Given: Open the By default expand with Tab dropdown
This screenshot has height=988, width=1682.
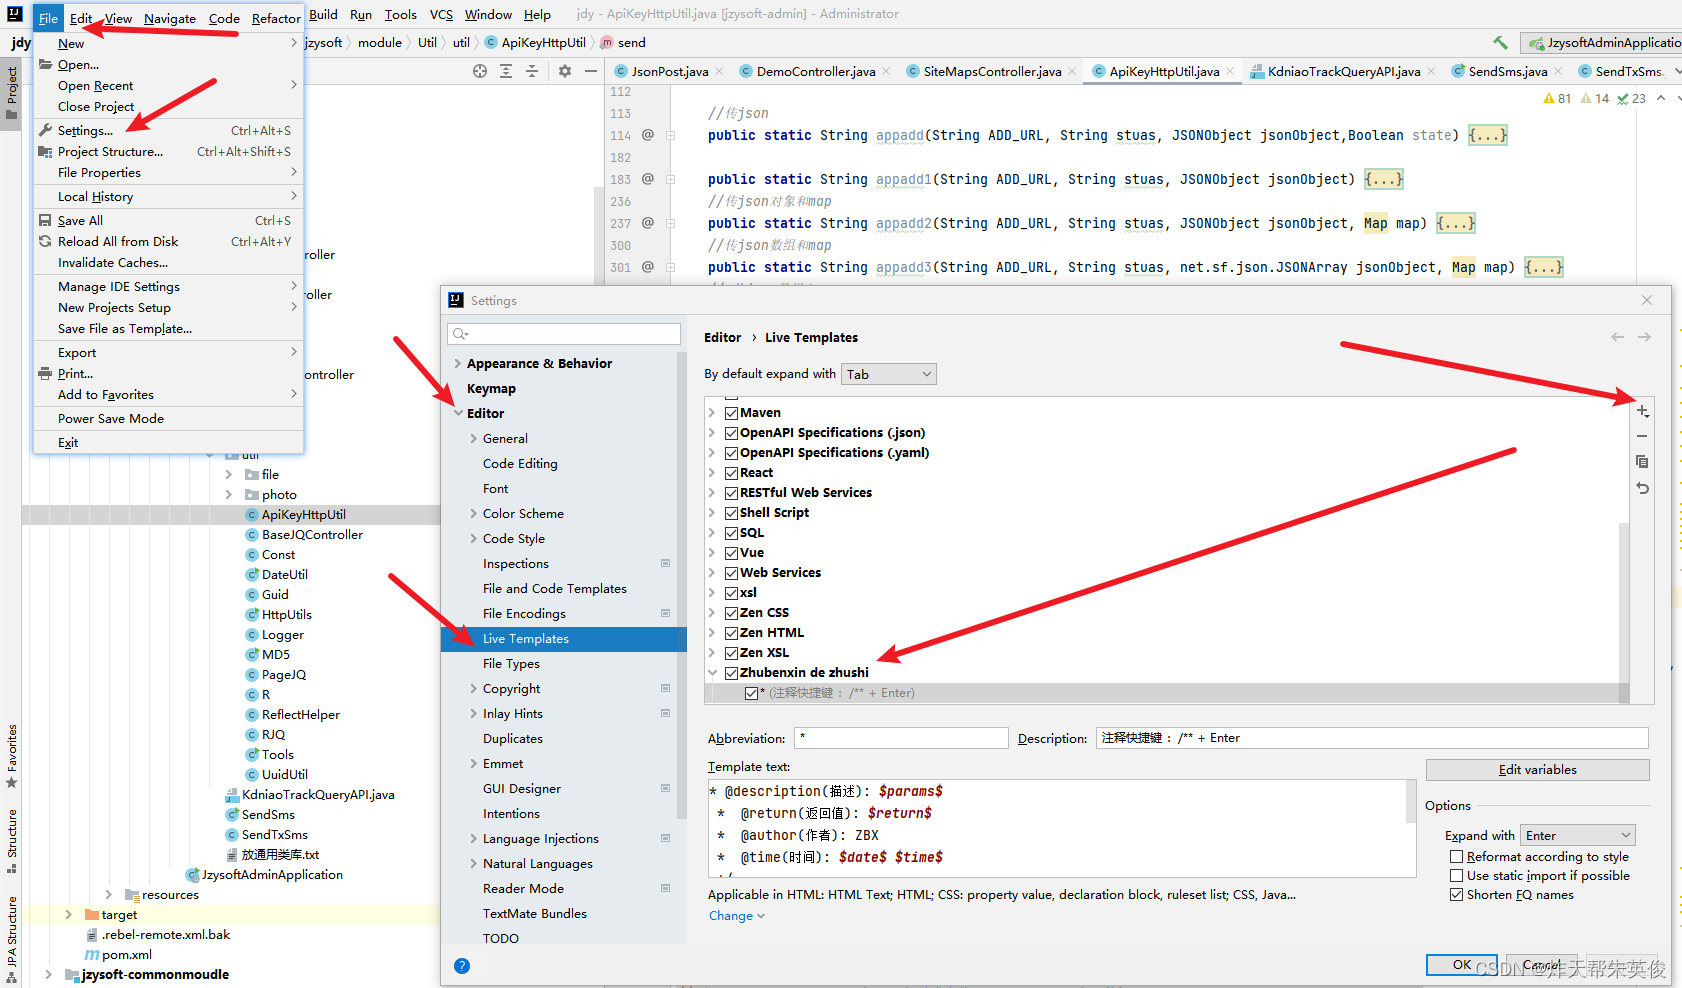Looking at the screenshot, I should pyautogui.click(x=889, y=374).
